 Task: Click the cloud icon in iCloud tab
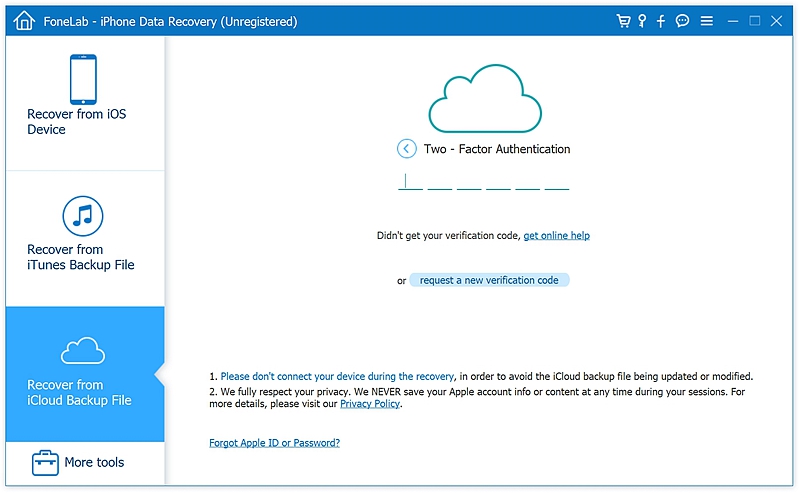(83, 351)
